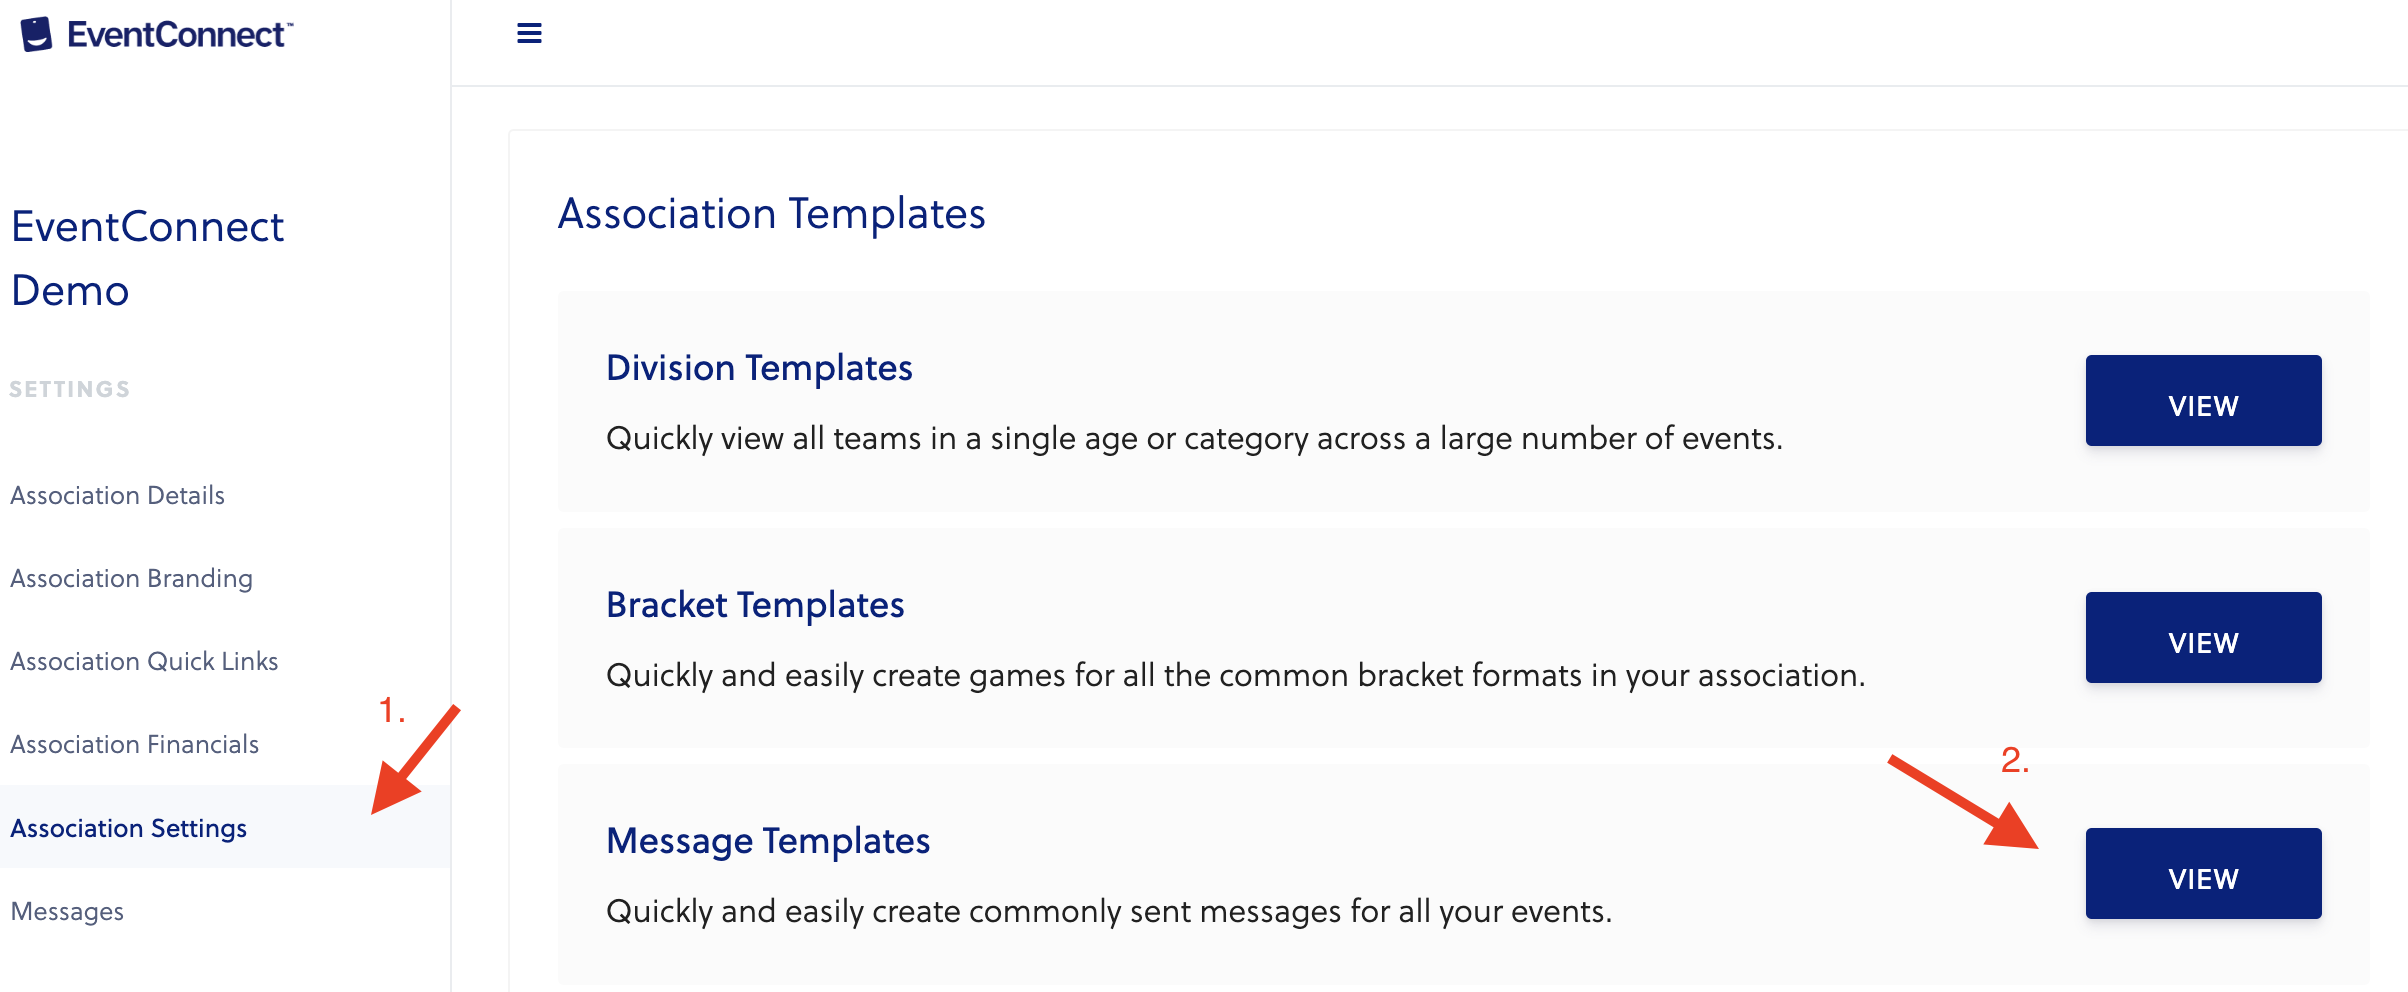Click the EventConnect logo icon
The height and width of the screenshot is (992, 2408).
point(36,34)
